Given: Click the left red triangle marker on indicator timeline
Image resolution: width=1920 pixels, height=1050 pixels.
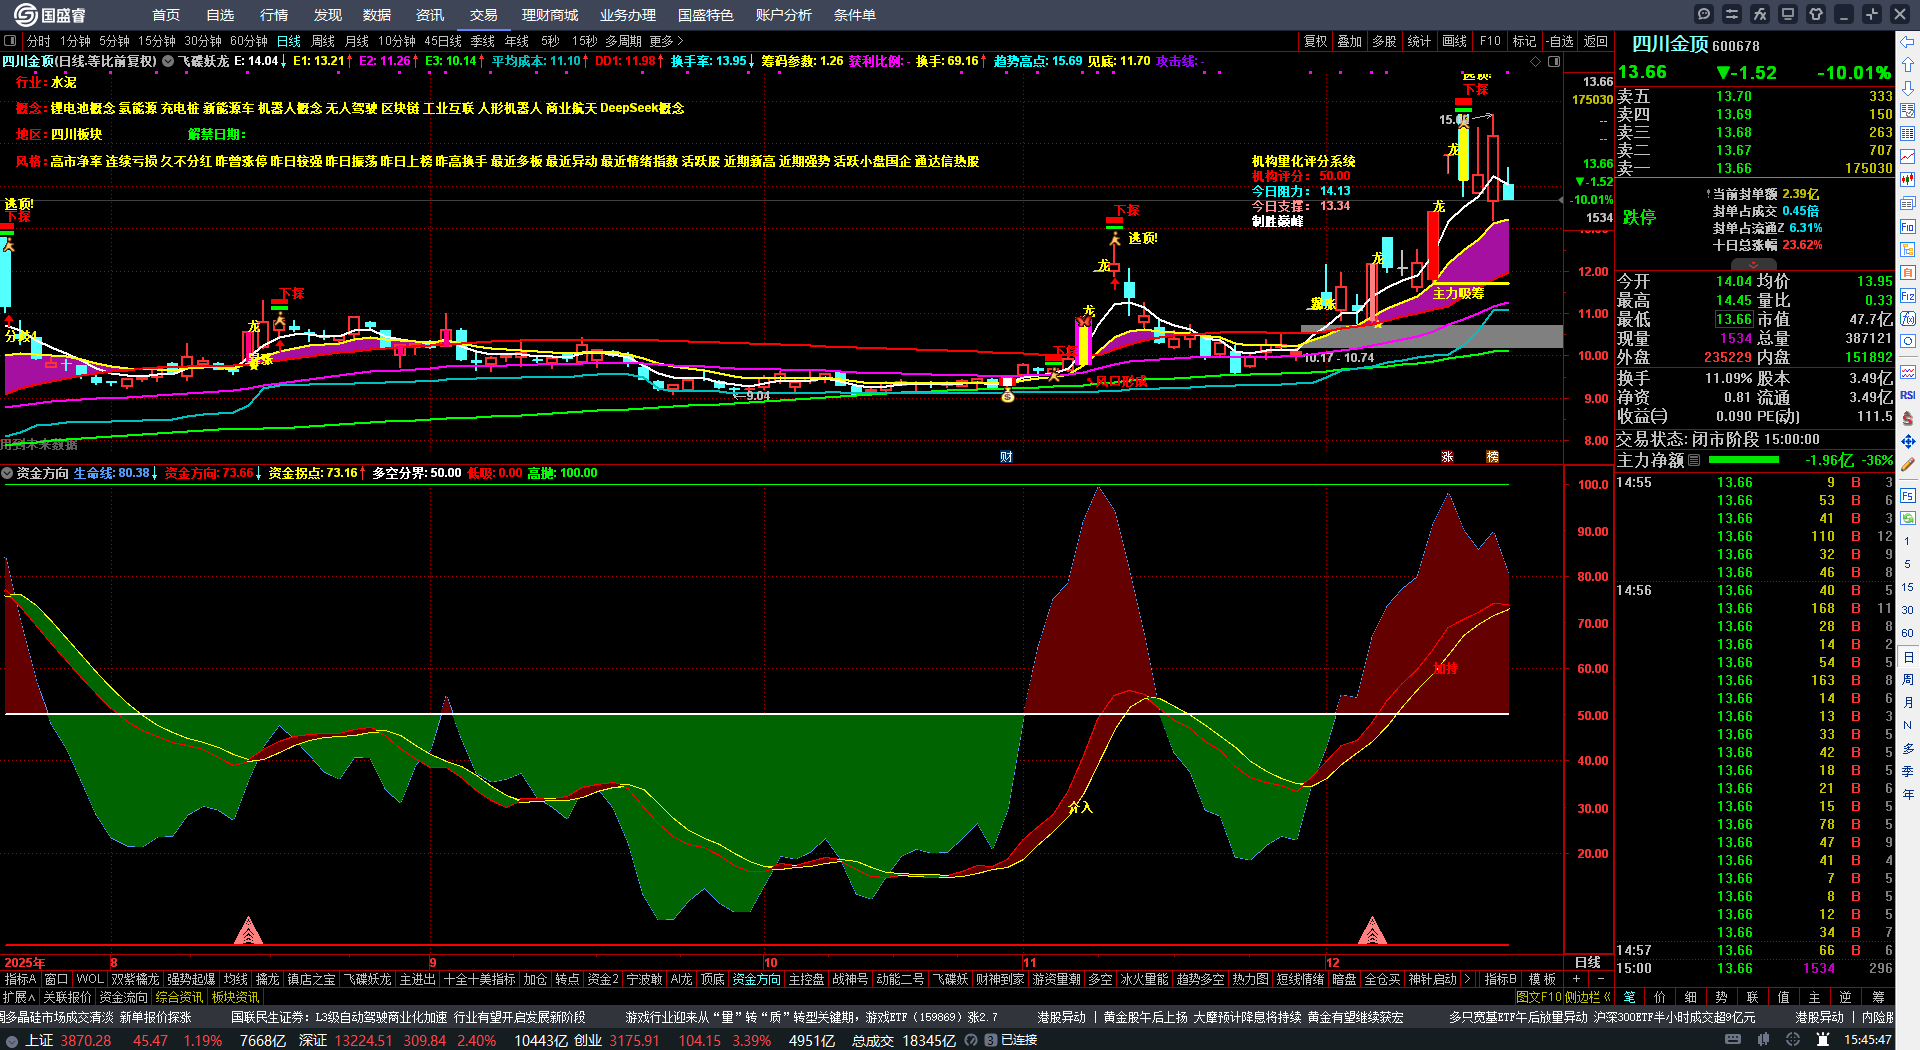Looking at the screenshot, I should 248,930.
